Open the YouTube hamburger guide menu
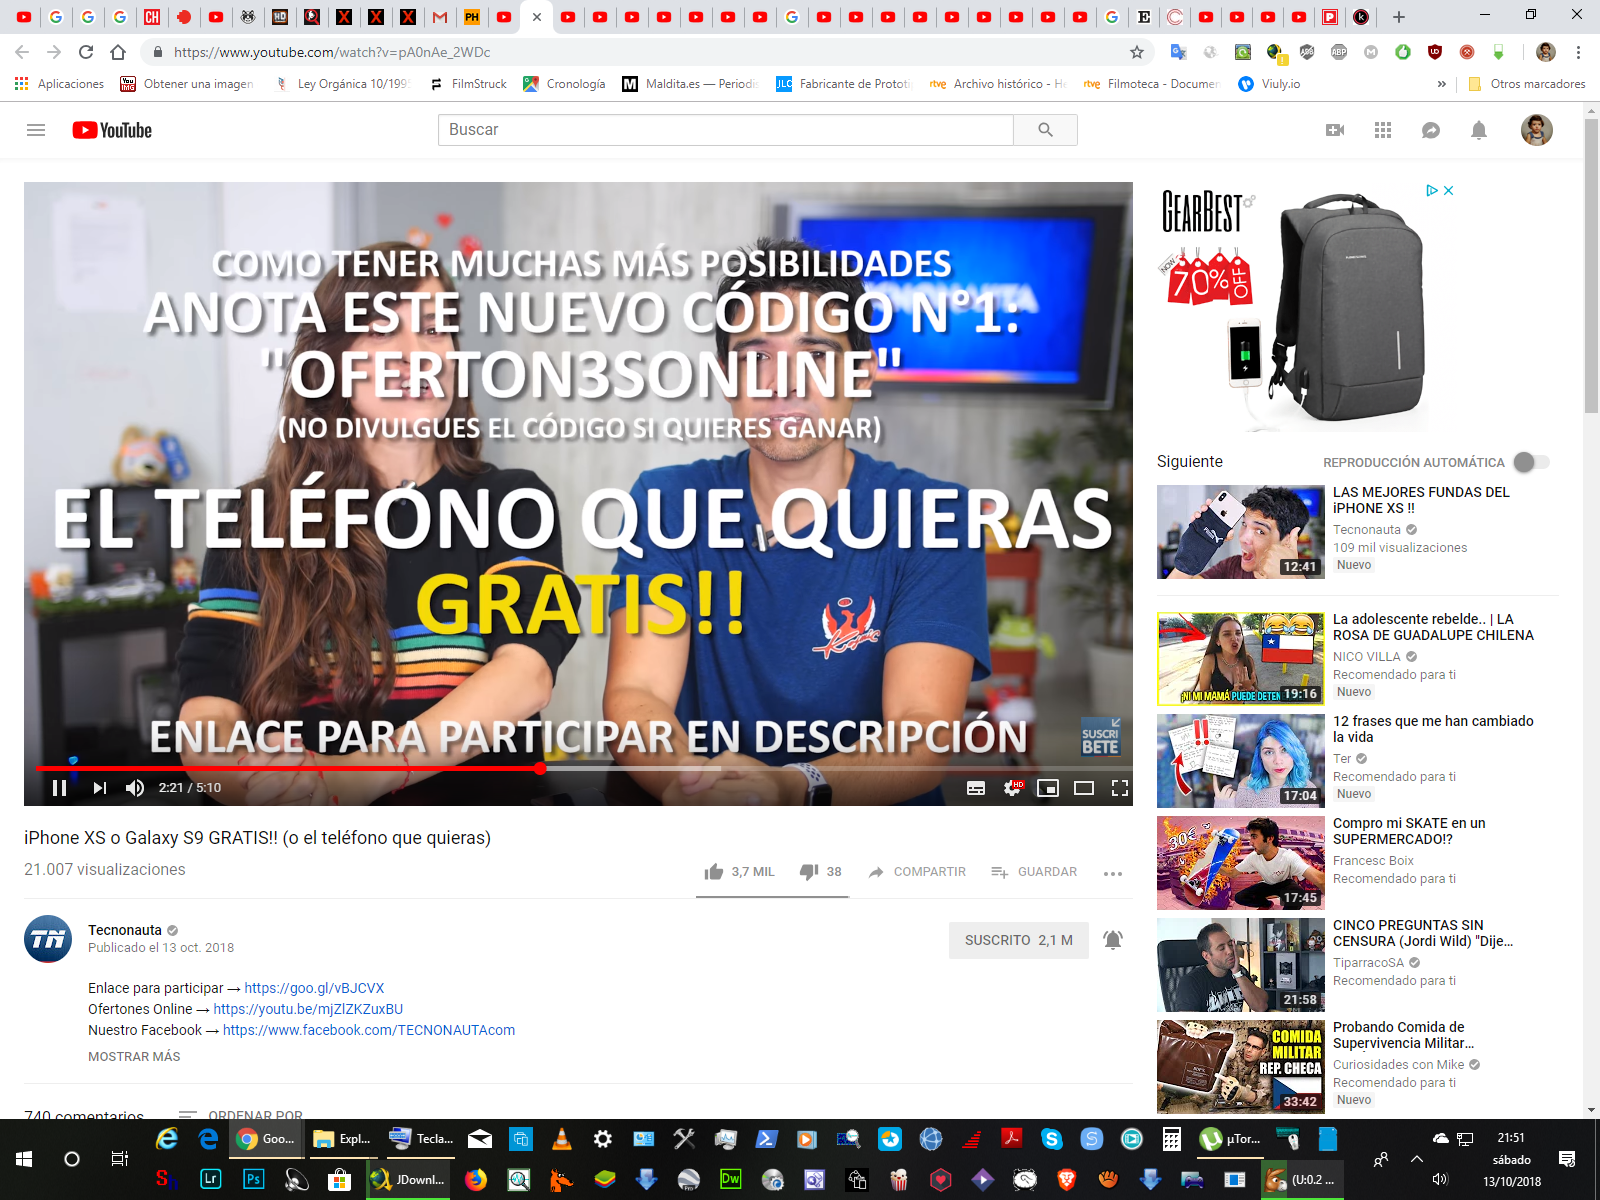Screen dimensions: 1600x1200 pyautogui.click(x=36, y=130)
